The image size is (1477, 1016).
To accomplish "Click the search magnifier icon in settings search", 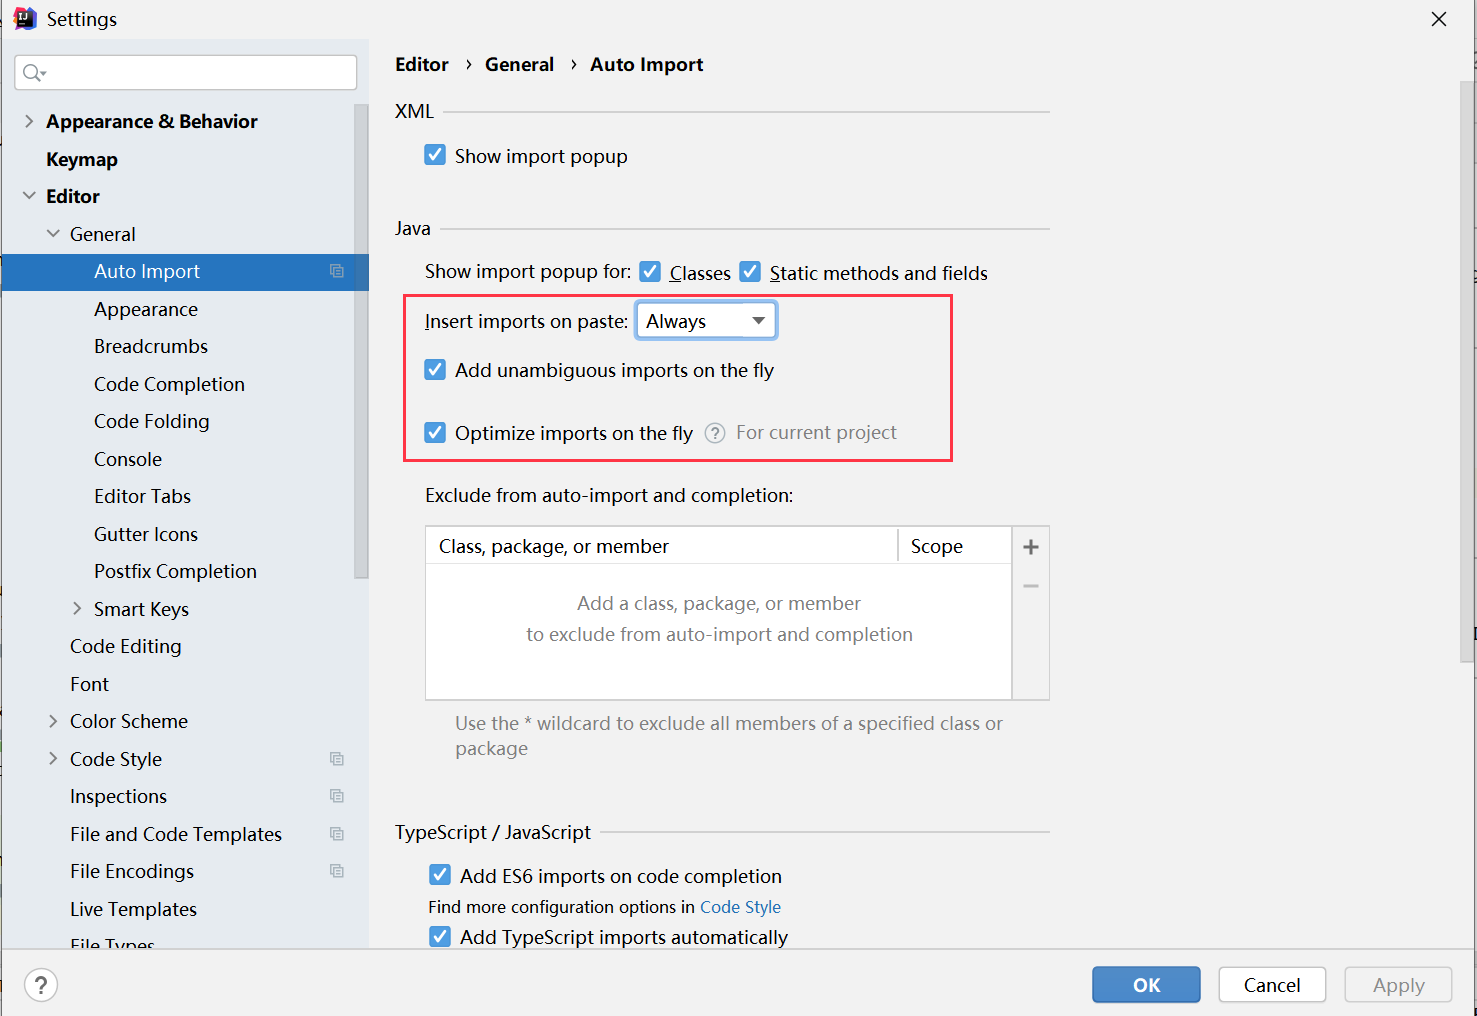I will point(34,72).
